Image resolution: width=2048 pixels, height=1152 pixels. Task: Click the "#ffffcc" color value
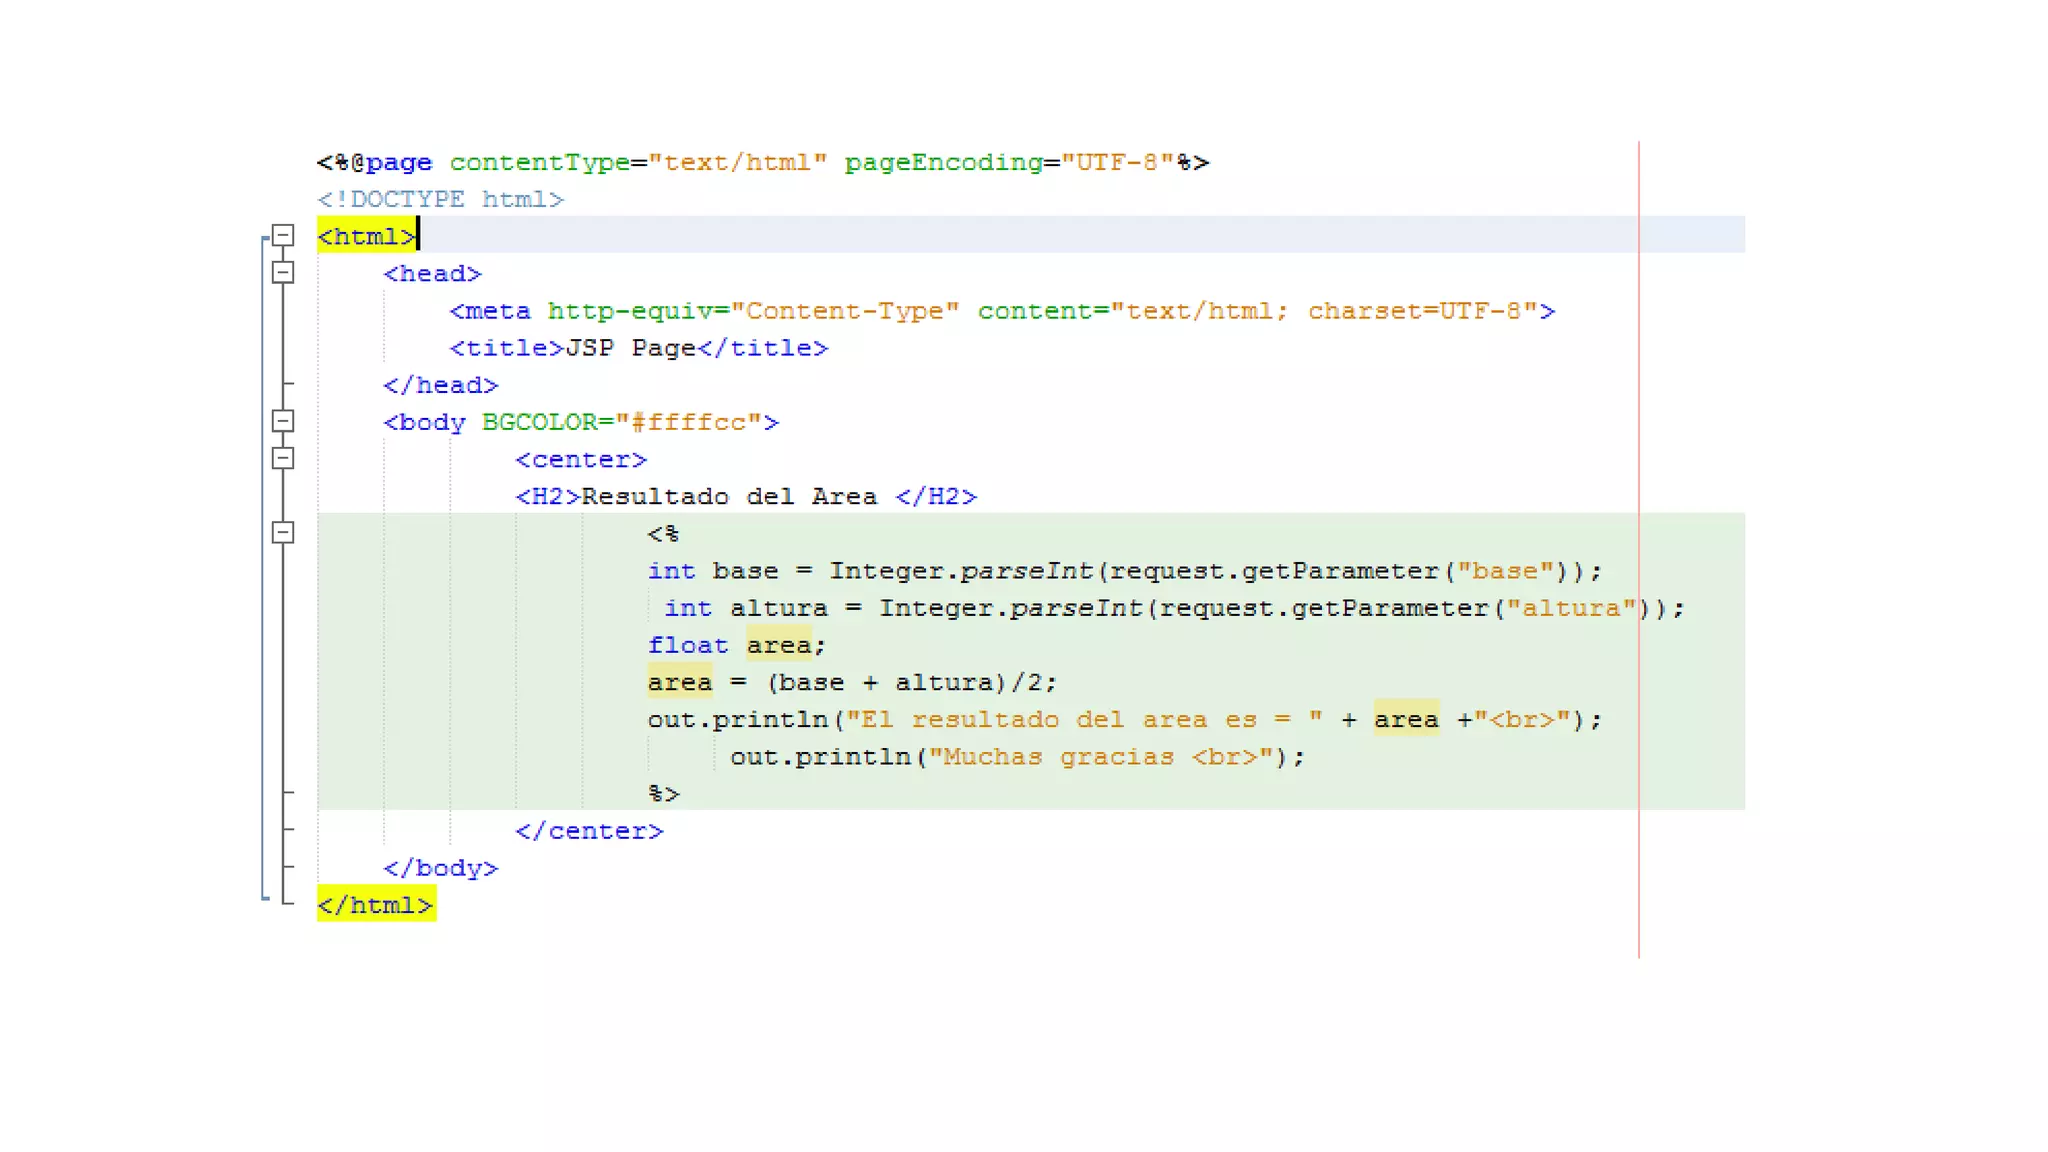click(x=688, y=422)
